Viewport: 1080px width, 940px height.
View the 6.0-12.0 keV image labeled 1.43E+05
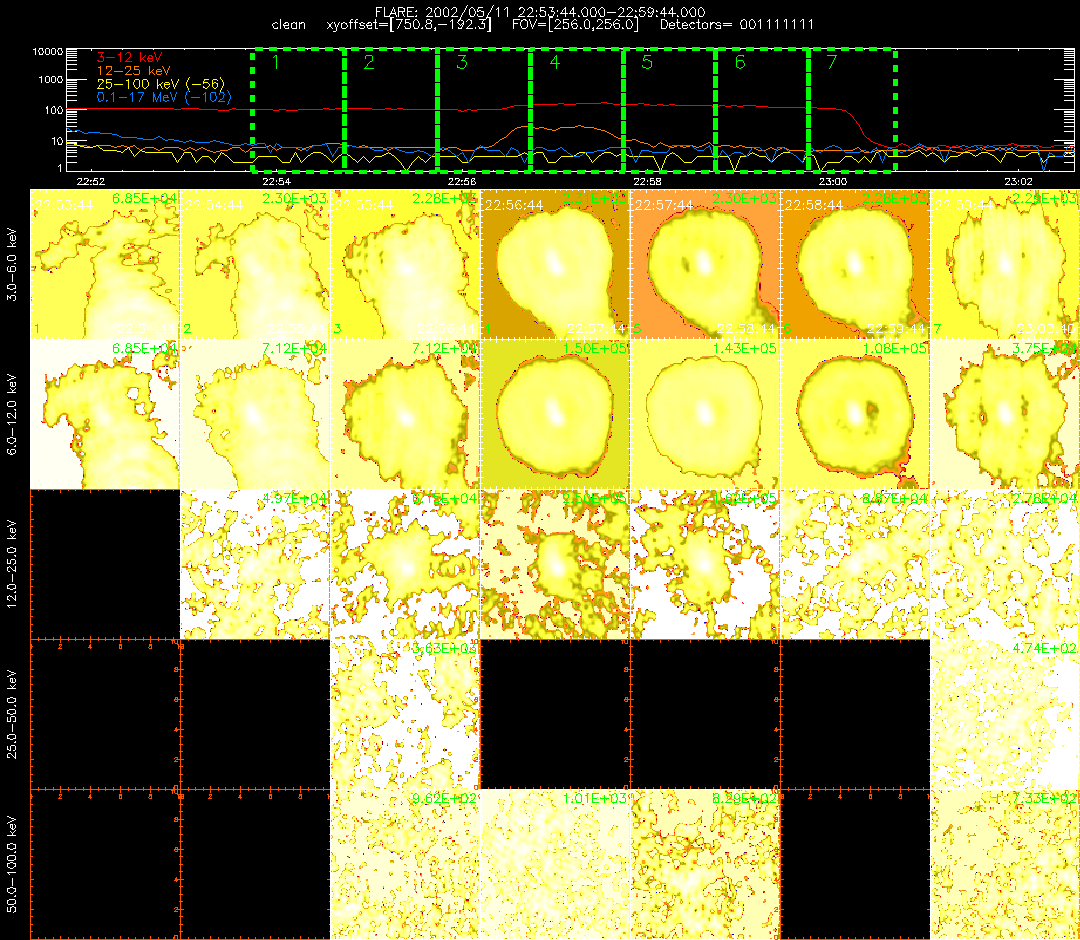[705, 414]
